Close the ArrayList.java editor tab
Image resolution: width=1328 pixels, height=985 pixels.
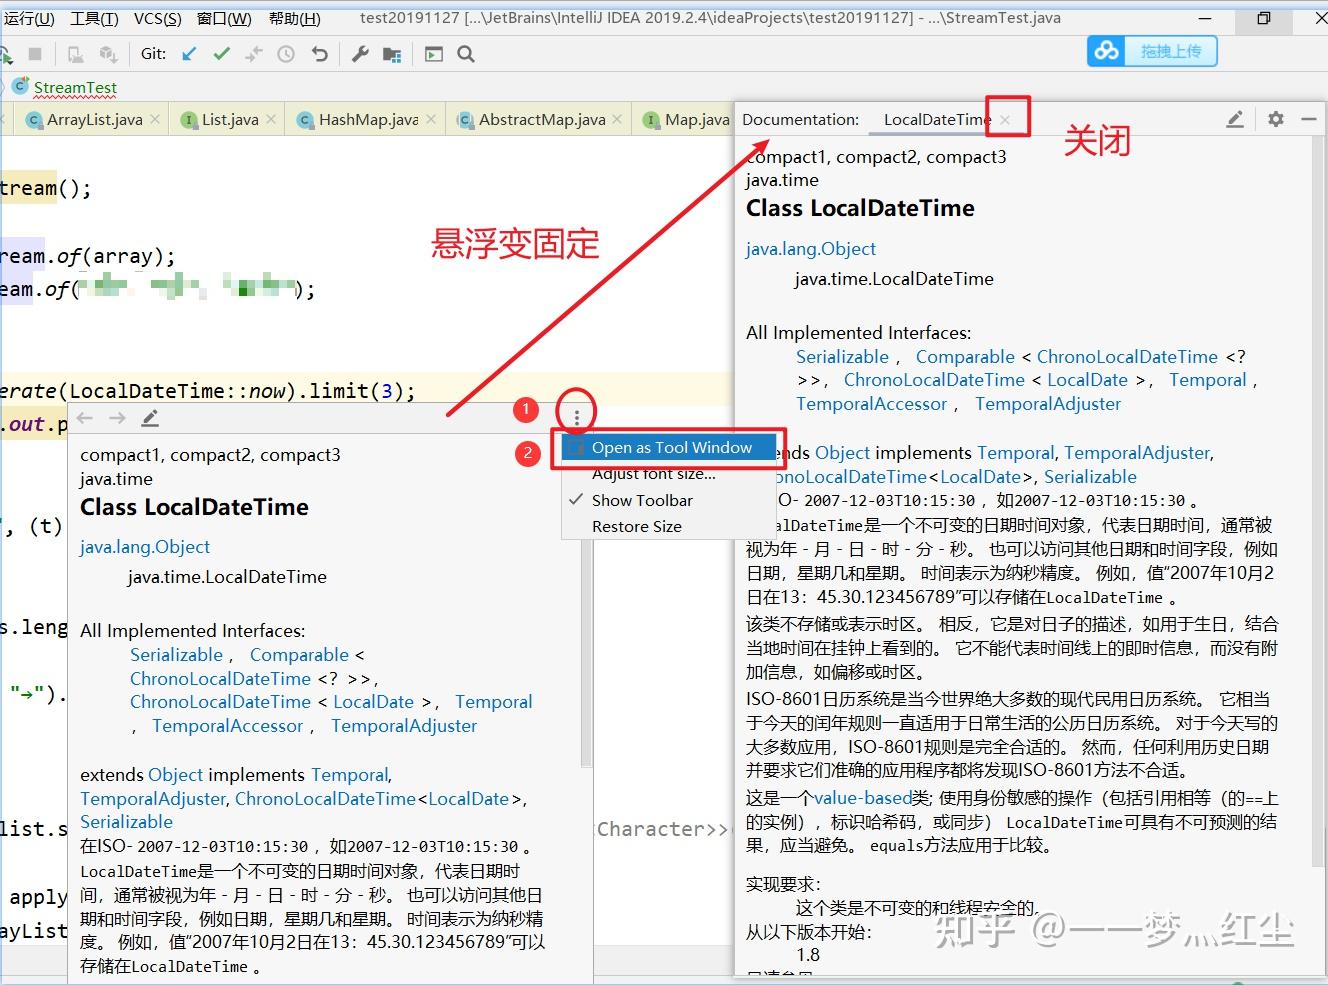coord(155,119)
